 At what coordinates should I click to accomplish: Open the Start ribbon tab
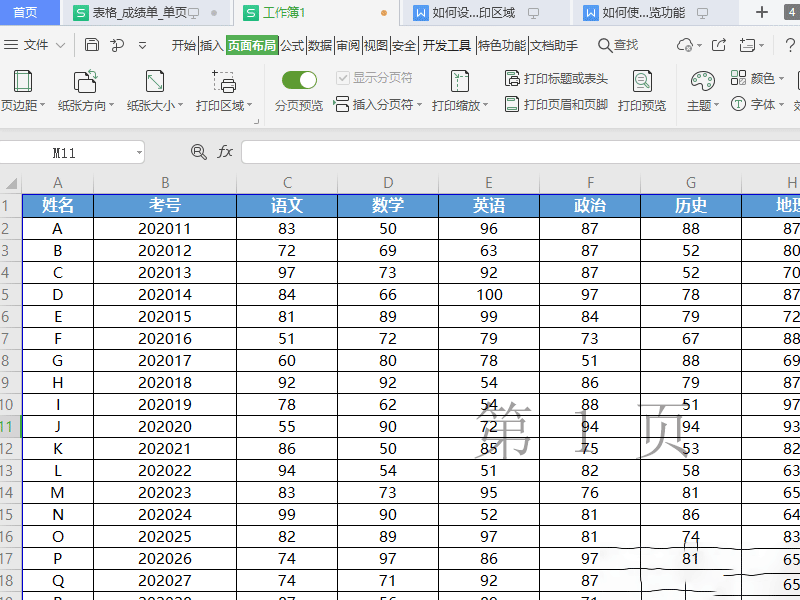pos(184,45)
